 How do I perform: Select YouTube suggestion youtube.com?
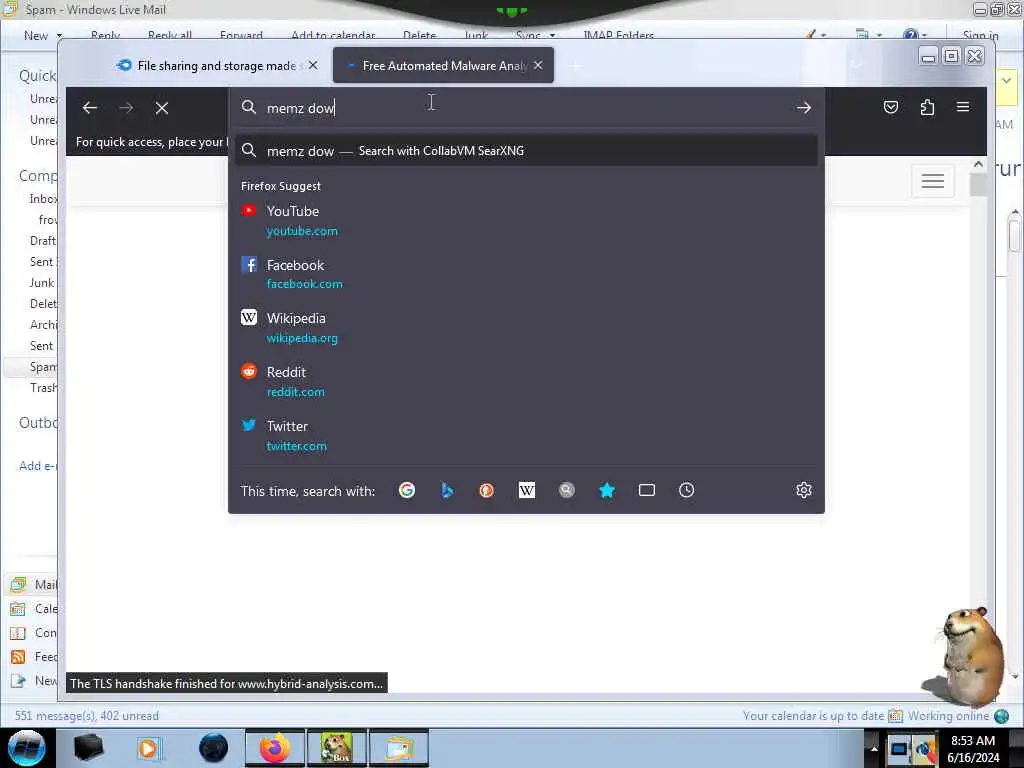point(526,221)
